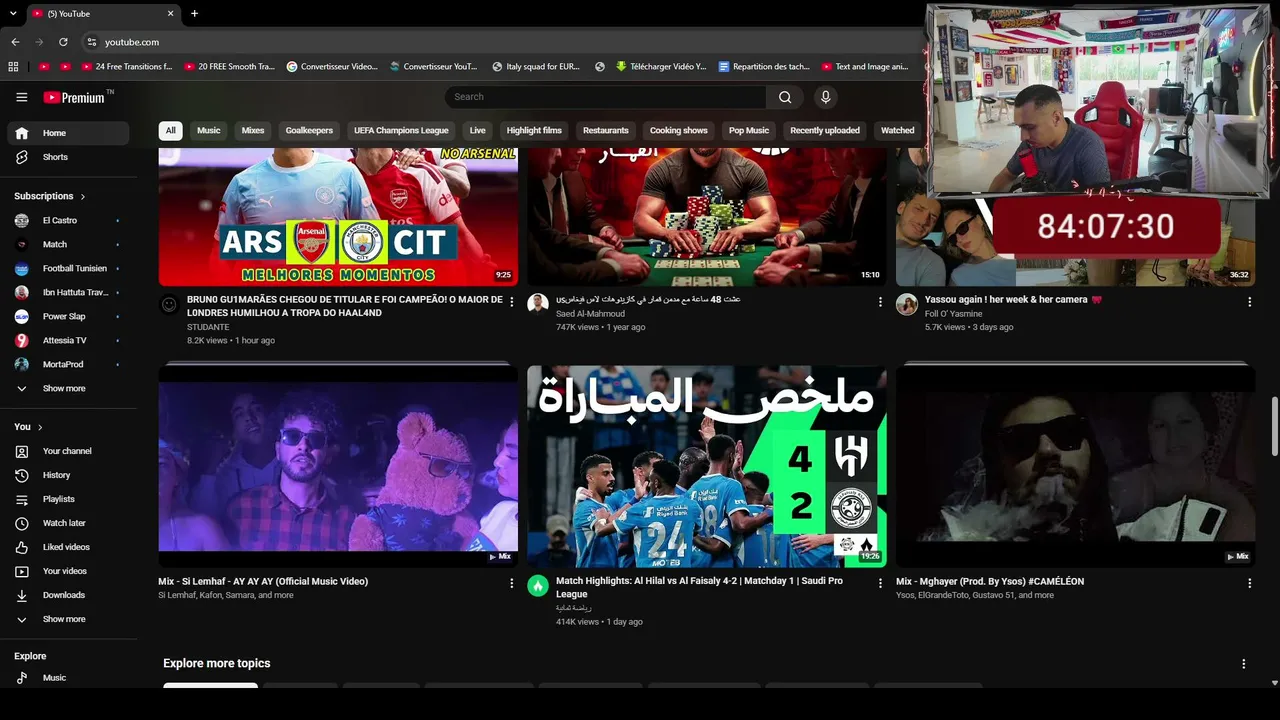Open options for Explore more topics
1280x720 pixels.
[1244, 664]
